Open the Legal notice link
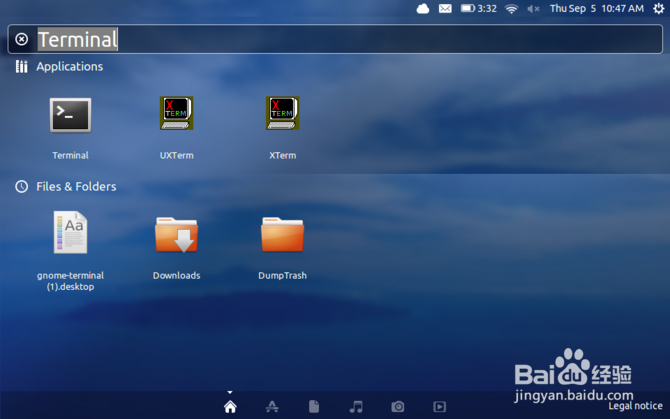This screenshot has height=419, width=670. pos(635,406)
